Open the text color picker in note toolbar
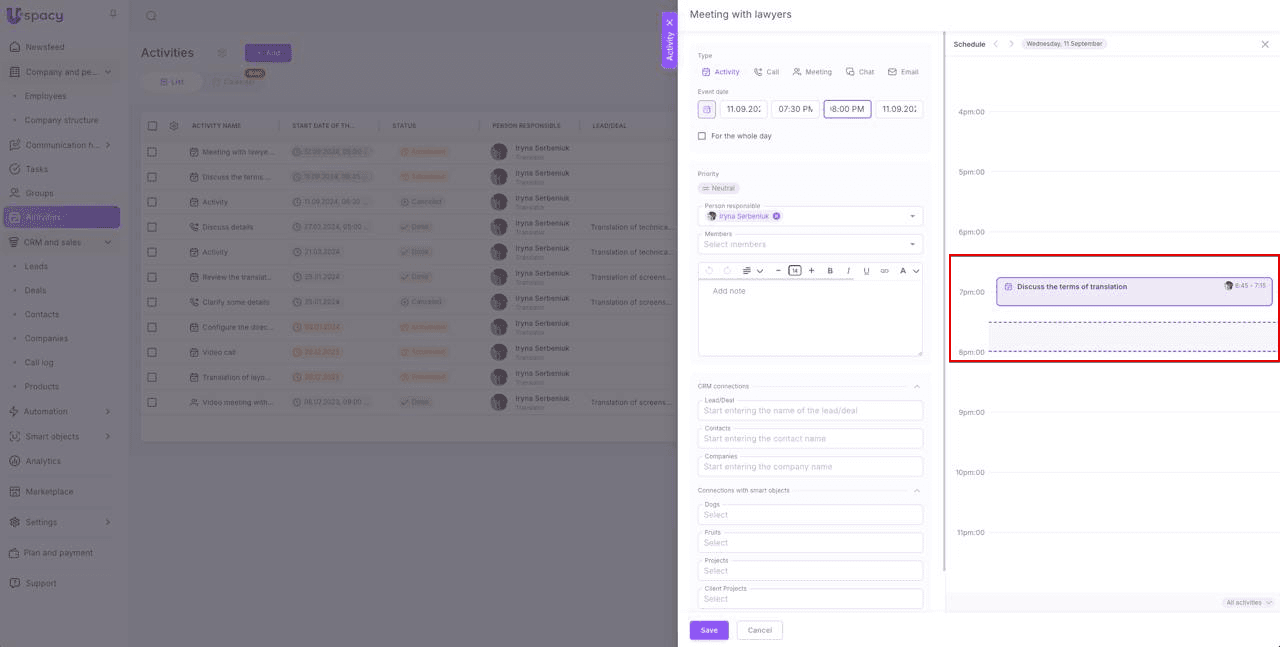 [908, 271]
